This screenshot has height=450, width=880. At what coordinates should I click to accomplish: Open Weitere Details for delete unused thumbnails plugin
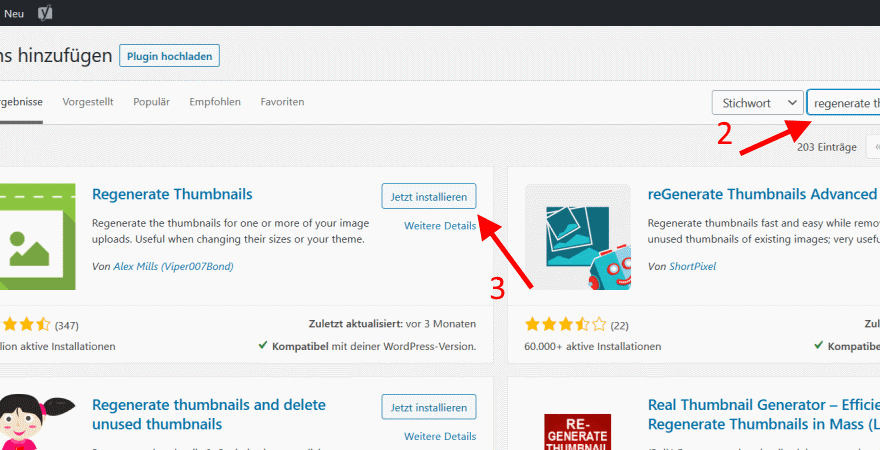coord(440,436)
